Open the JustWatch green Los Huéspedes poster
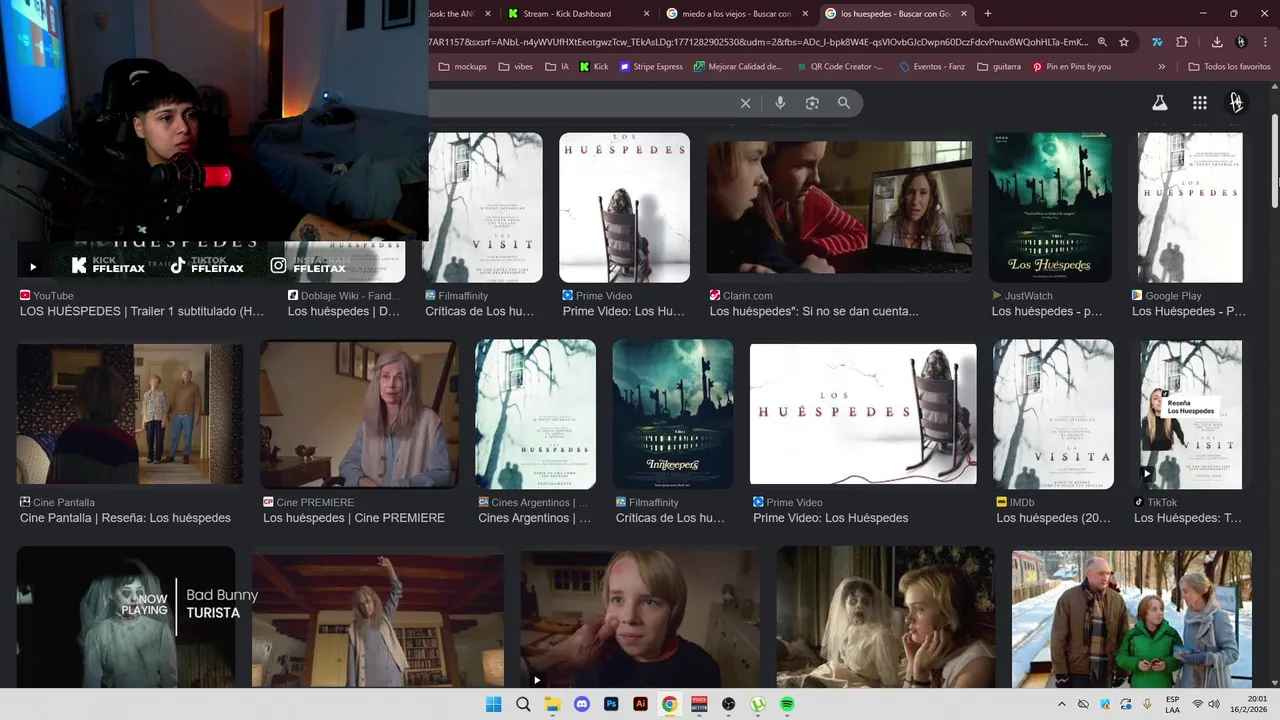1280x720 pixels. click(x=1050, y=208)
